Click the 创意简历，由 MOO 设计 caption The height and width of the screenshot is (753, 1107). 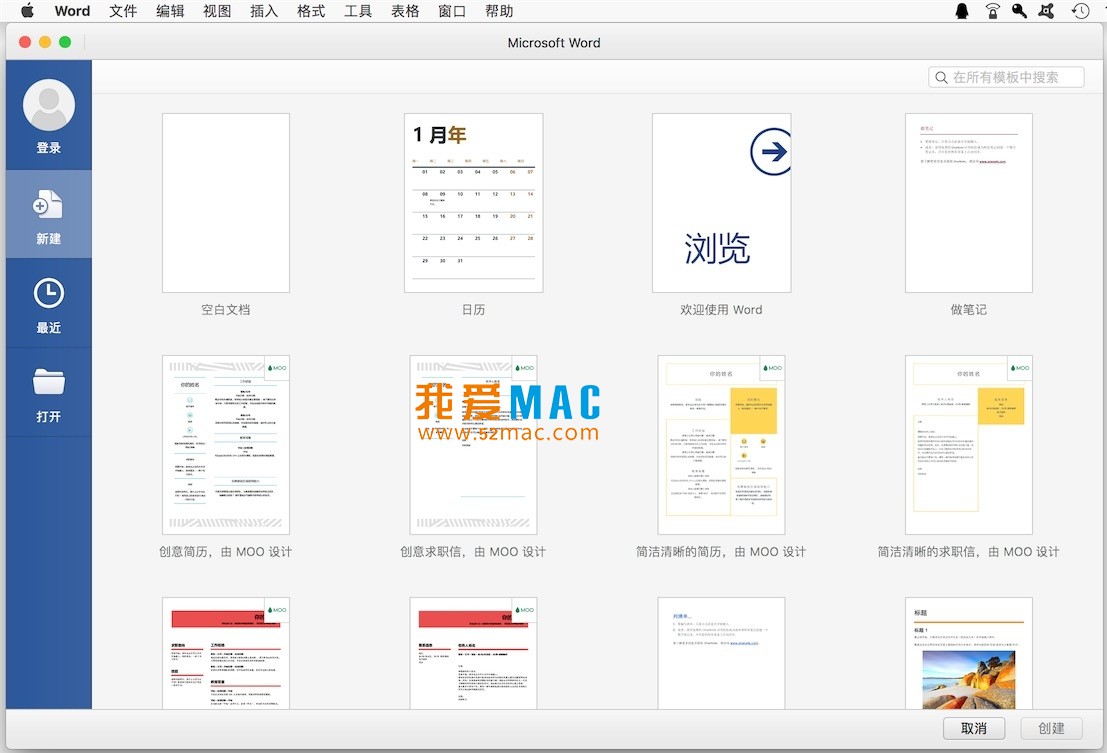(226, 552)
